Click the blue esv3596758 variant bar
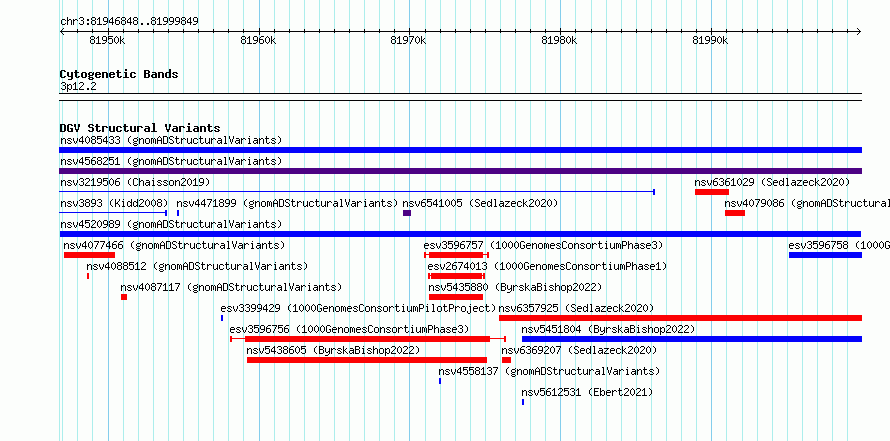Screen dimensions: 890x441 point(825,255)
